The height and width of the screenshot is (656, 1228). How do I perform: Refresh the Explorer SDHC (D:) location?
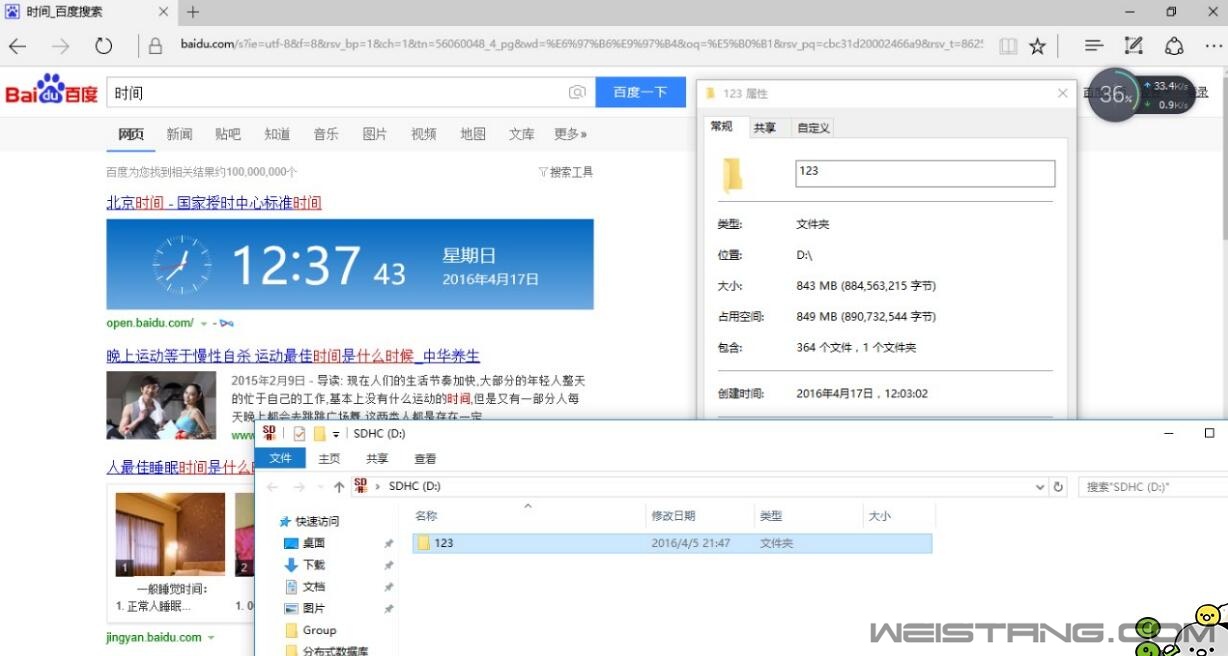(x=1059, y=487)
